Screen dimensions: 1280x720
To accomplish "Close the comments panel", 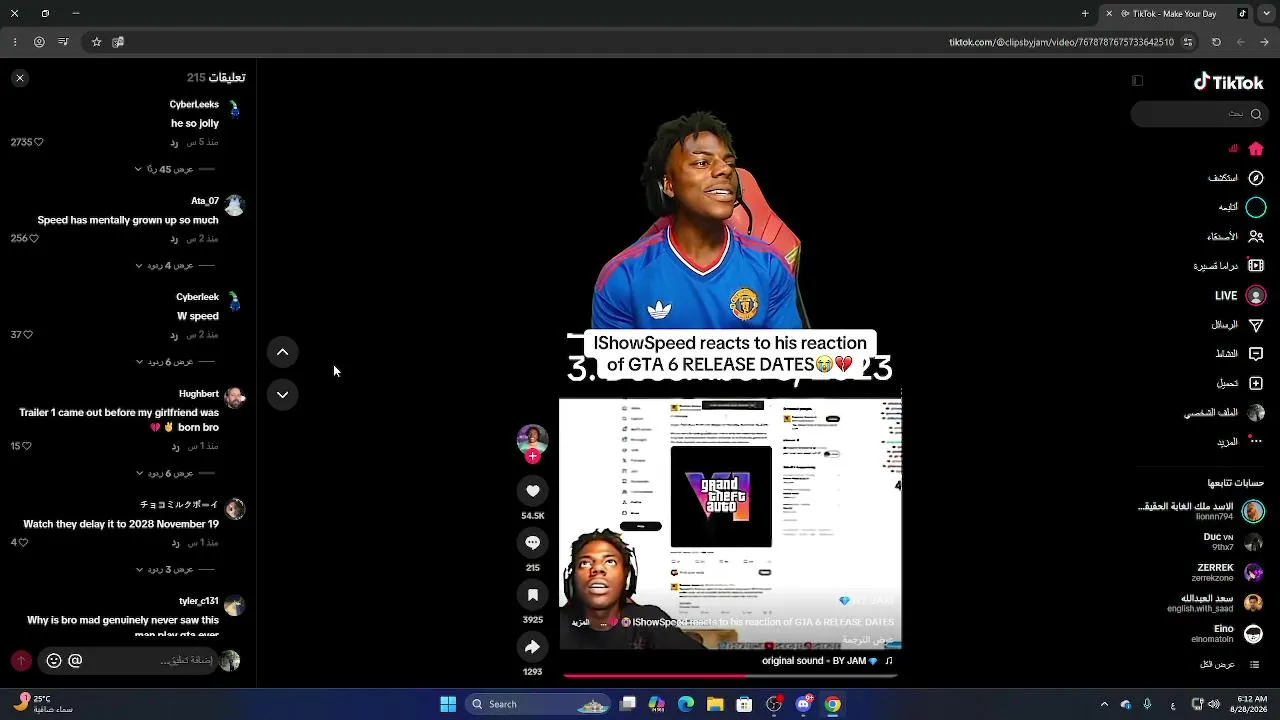I will click(20, 78).
